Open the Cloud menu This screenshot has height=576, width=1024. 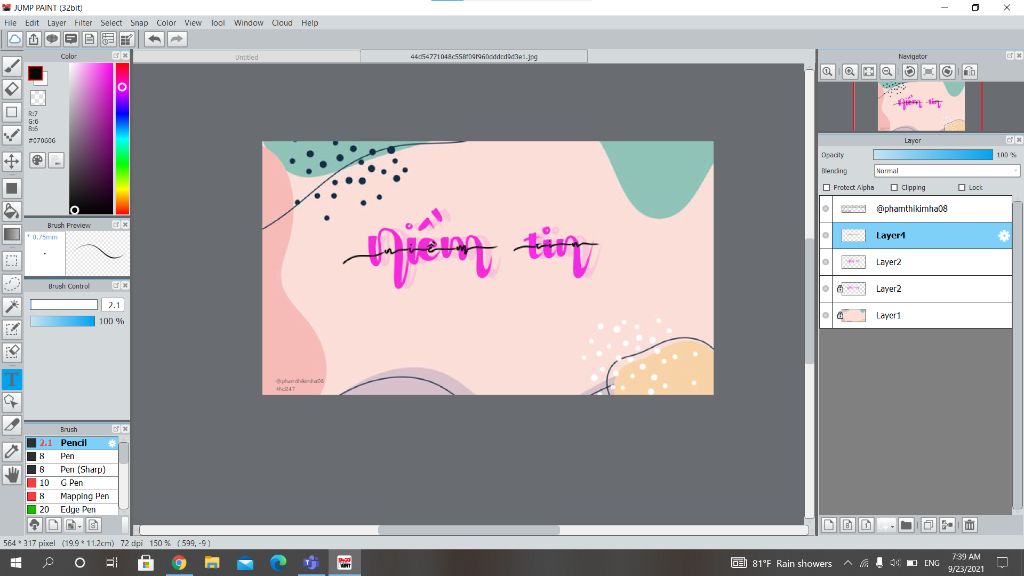[282, 23]
